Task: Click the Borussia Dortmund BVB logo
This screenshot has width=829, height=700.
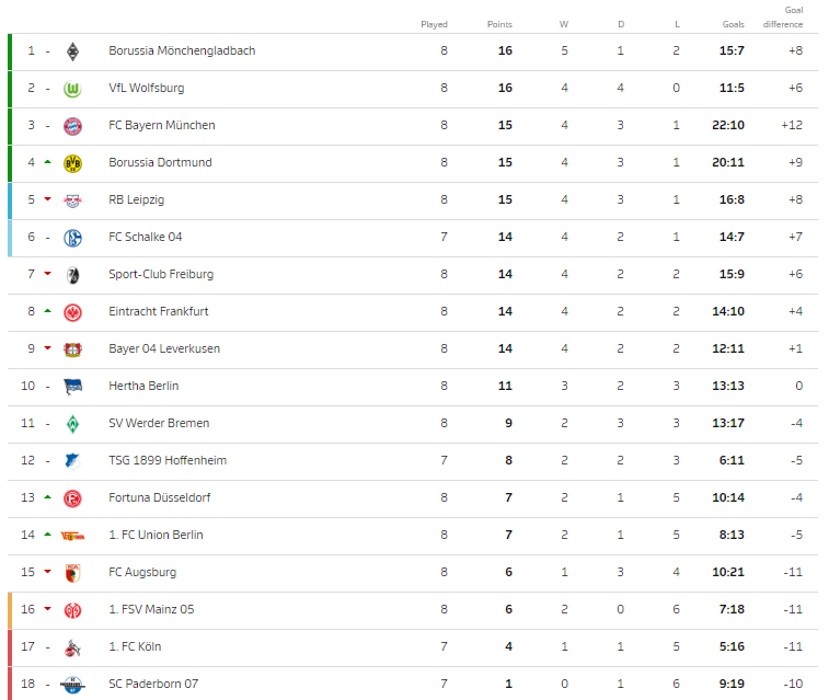Action: pyautogui.click(x=72, y=163)
